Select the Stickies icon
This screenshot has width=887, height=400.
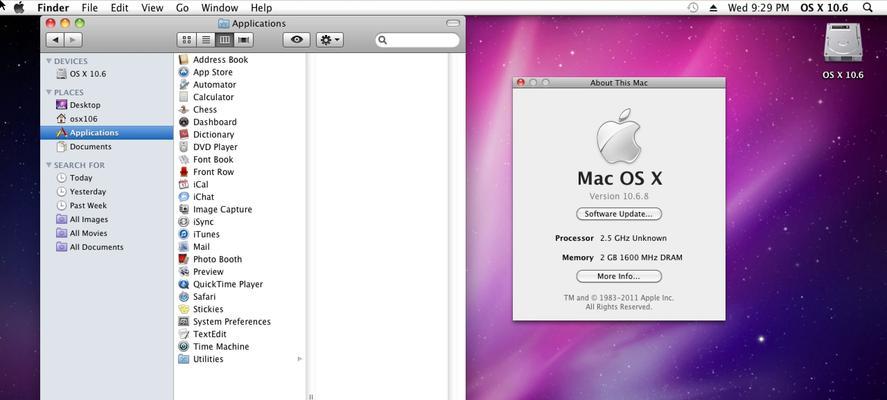point(183,308)
